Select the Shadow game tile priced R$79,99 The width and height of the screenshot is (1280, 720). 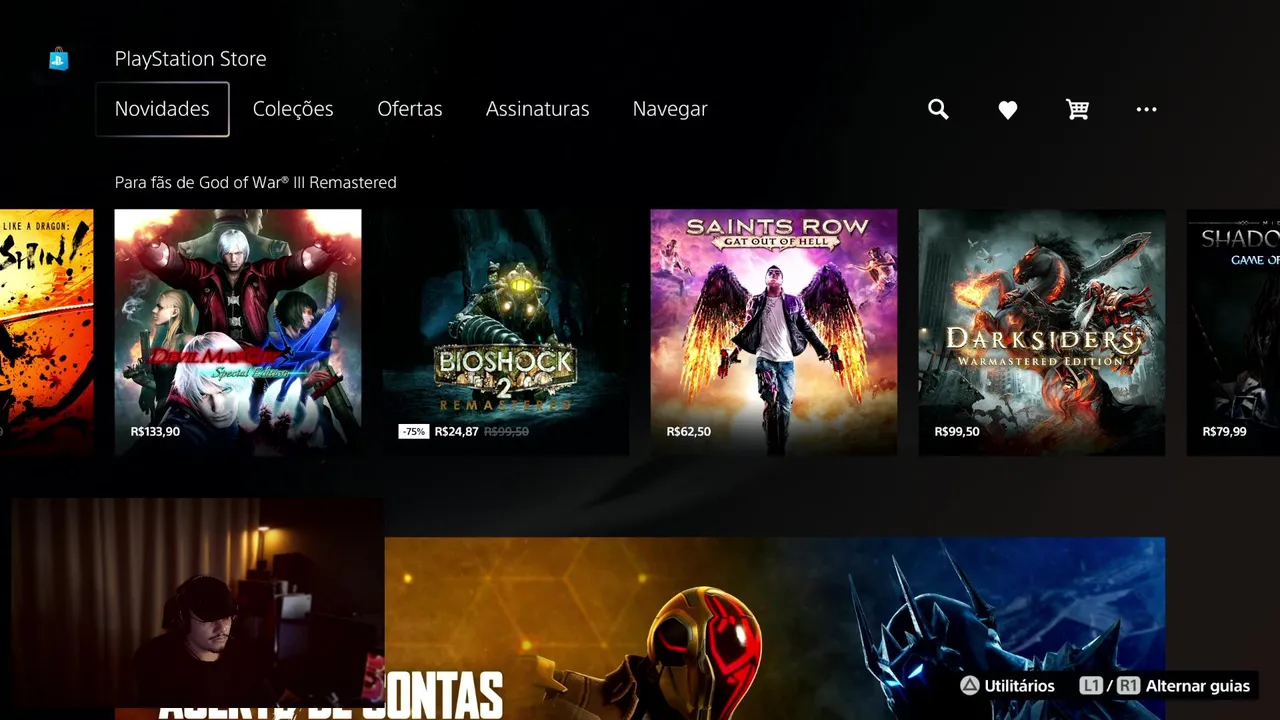1233,332
